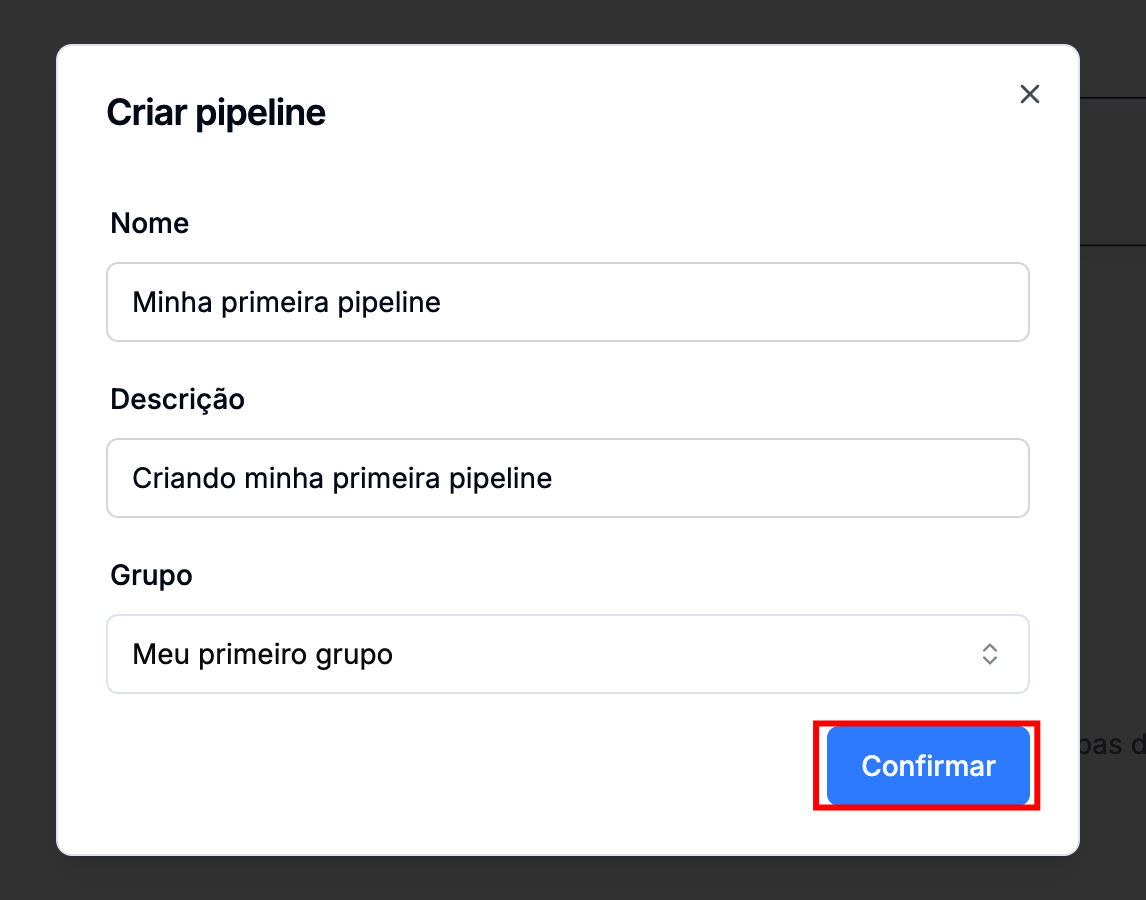Close the Criar pipeline dialog
The height and width of the screenshot is (900, 1146).
(1029, 94)
